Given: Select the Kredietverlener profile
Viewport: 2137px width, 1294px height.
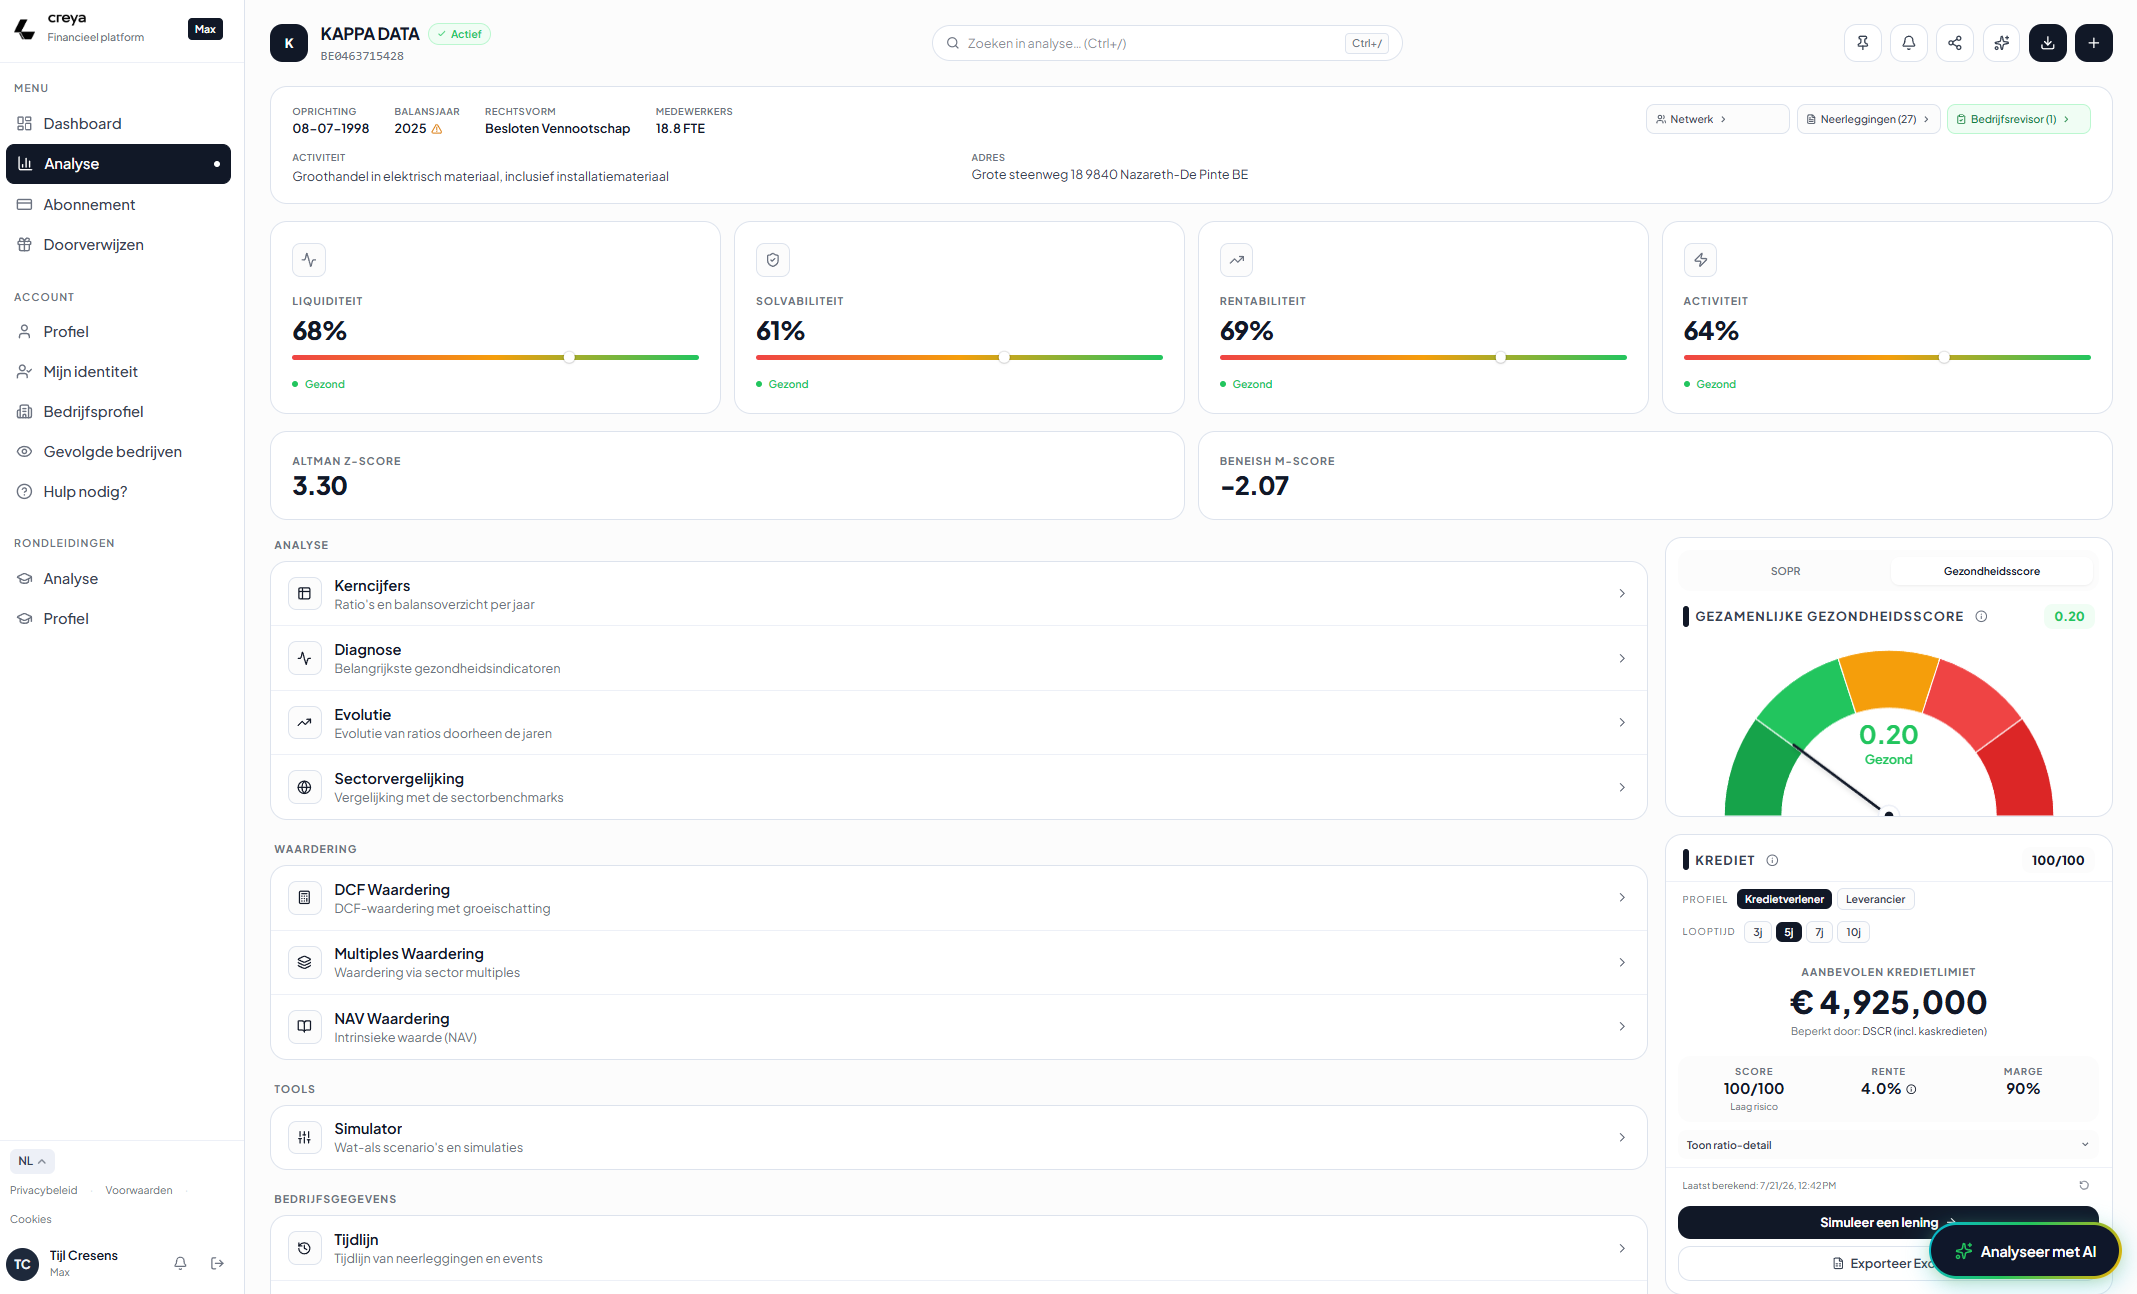Looking at the screenshot, I should coord(1783,899).
